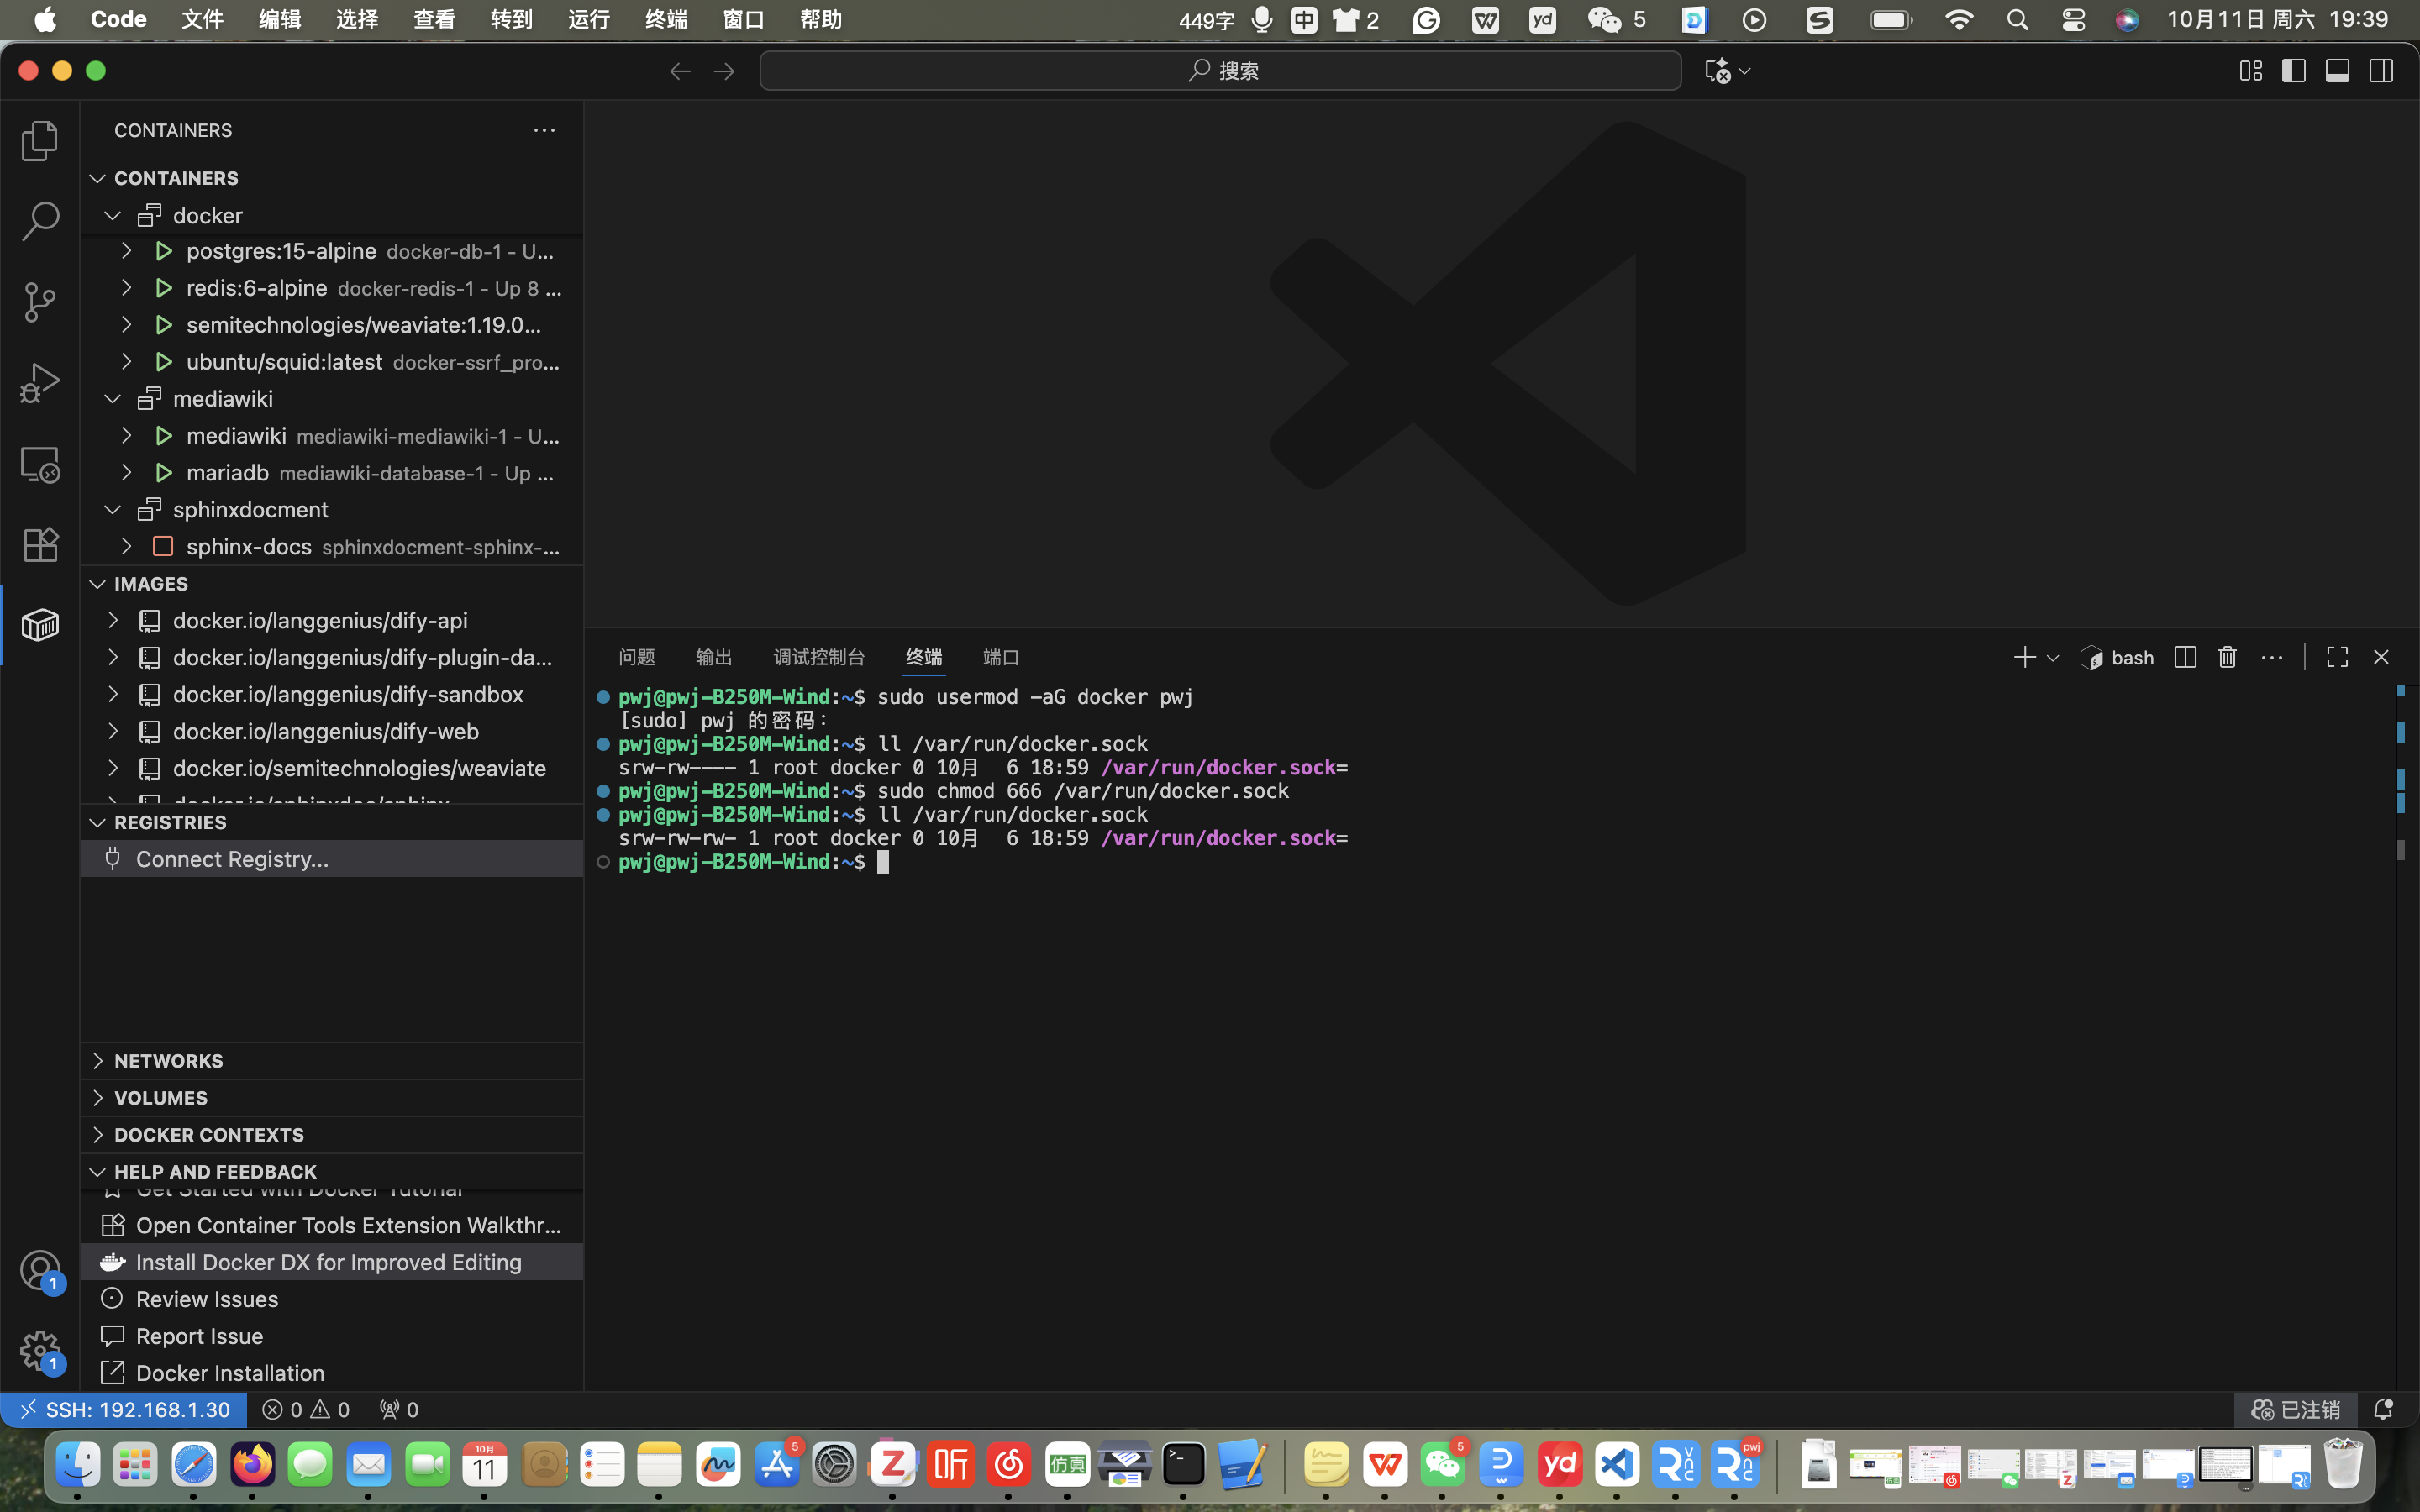The width and height of the screenshot is (2420, 1512).
Task: Maximize the terminal panel size
Action: pos(2337,657)
